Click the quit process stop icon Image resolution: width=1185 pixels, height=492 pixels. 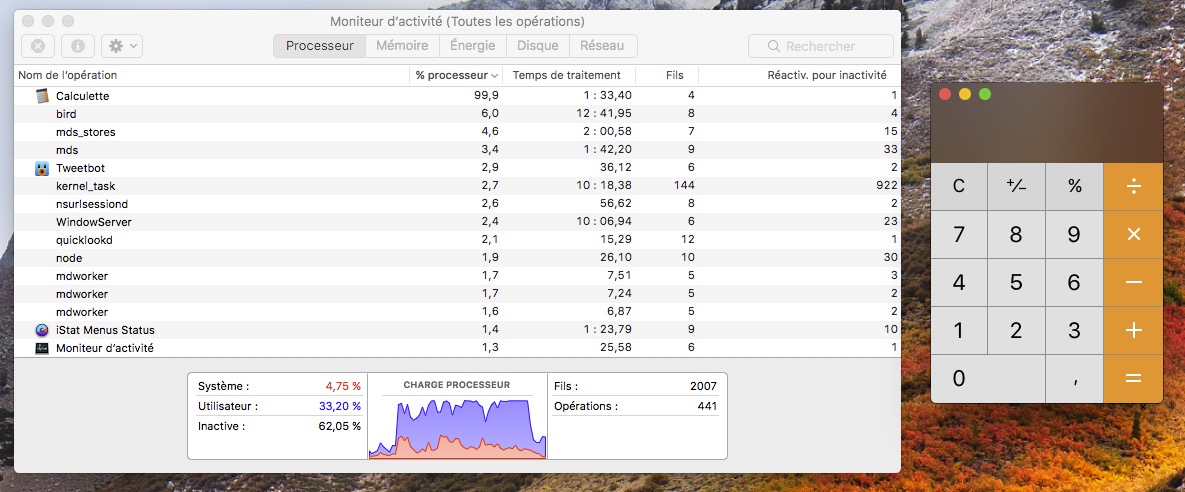click(x=38, y=46)
